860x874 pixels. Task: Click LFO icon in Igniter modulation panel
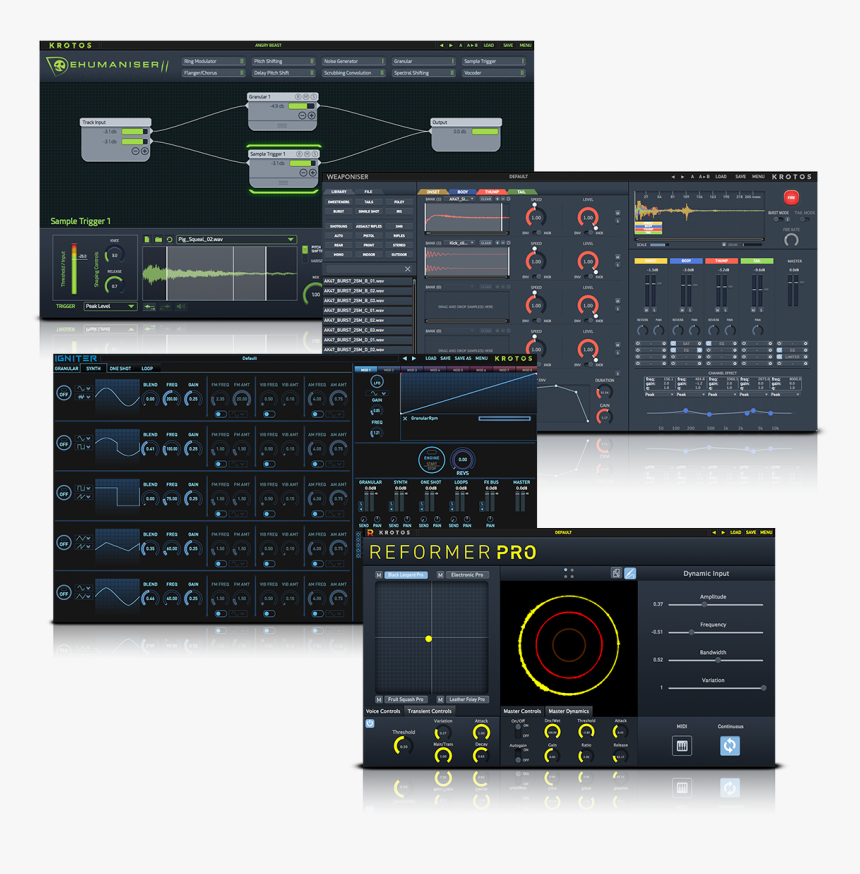click(377, 382)
